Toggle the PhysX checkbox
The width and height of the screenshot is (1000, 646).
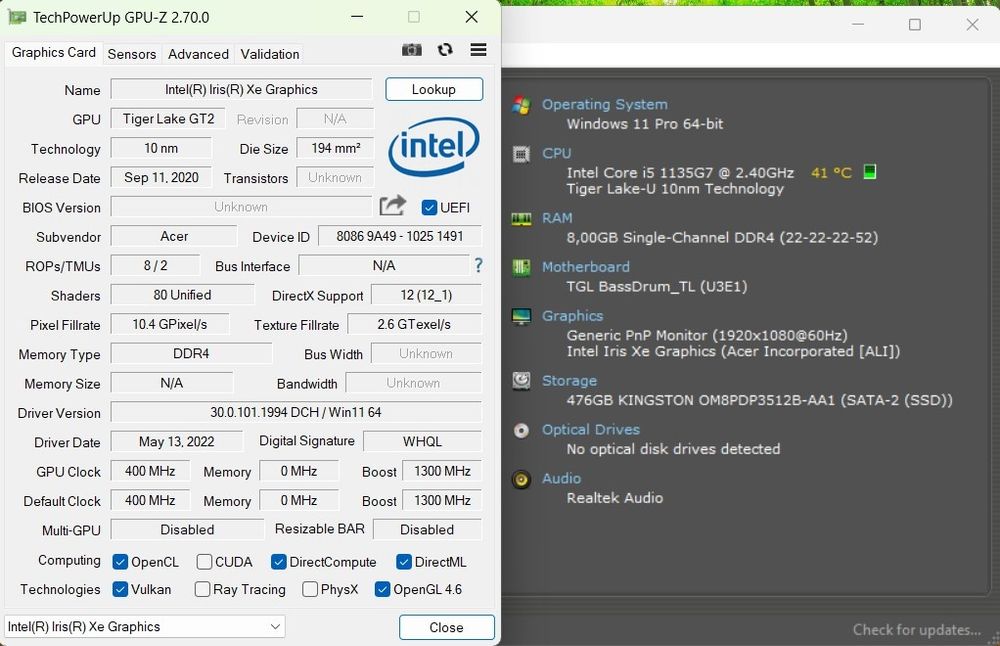(310, 589)
